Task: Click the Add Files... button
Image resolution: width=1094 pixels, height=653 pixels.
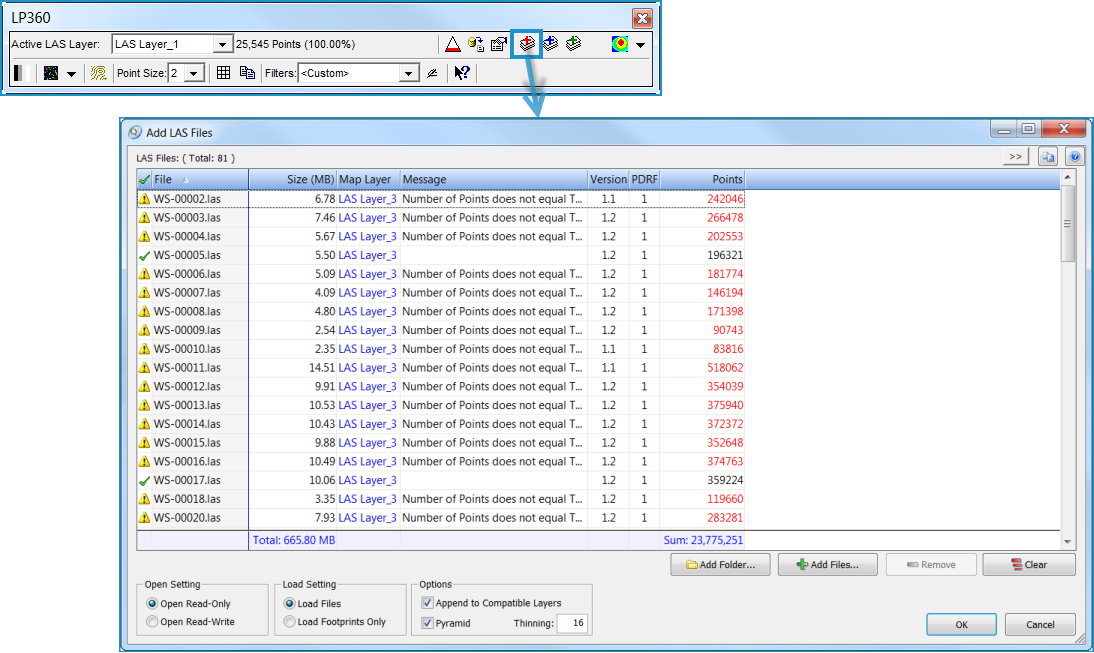Action: click(x=827, y=564)
